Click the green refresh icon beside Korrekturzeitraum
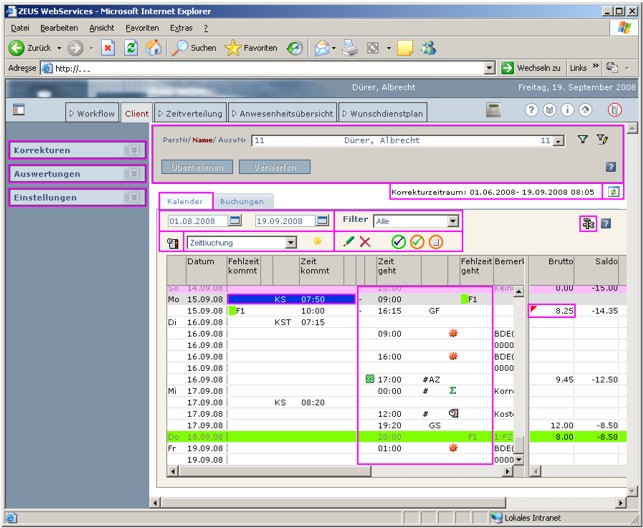 point(613,191)
